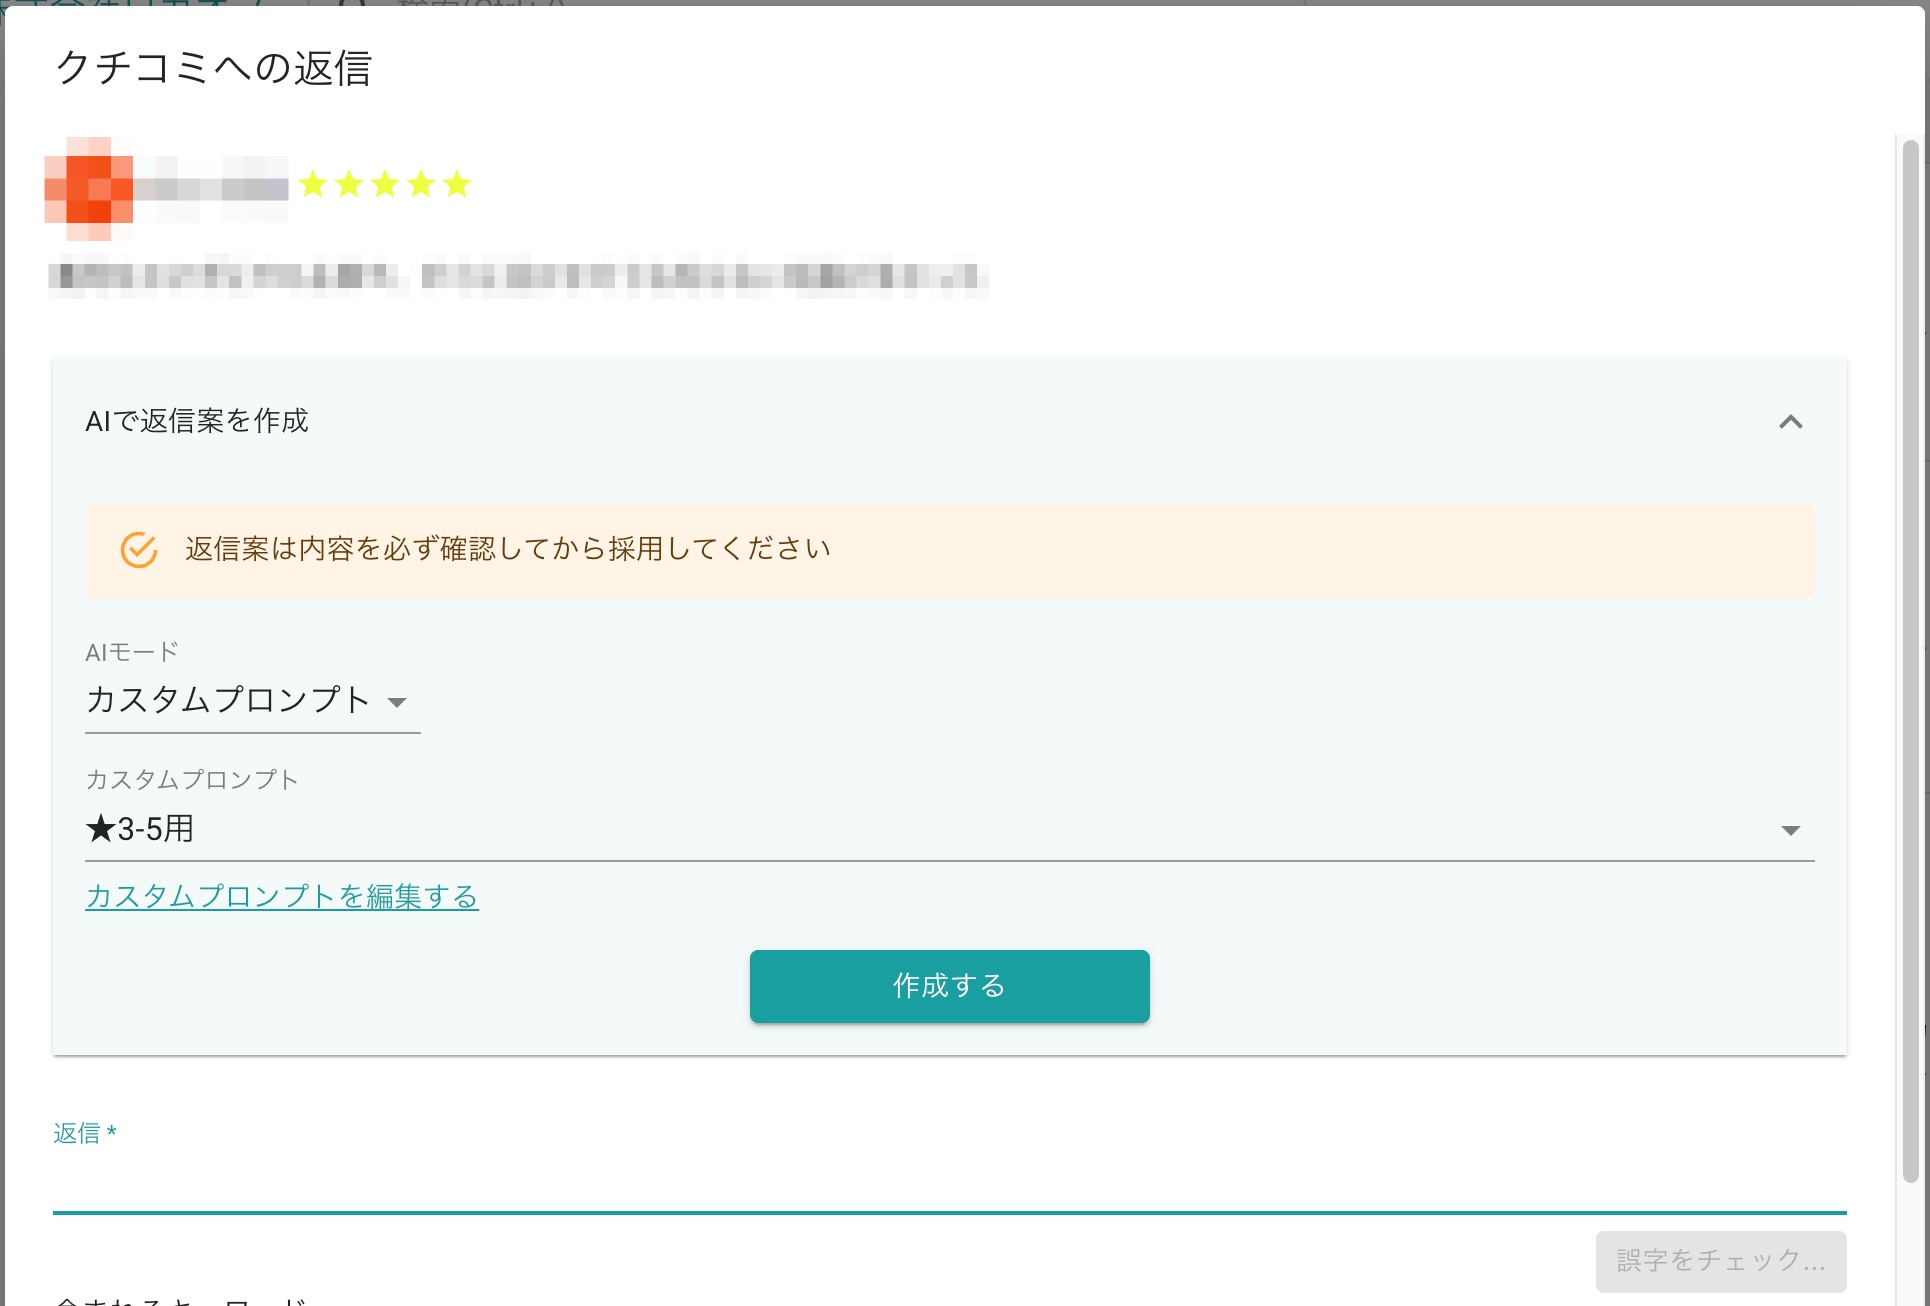Image resolution: width=1930 pixels, height=1306 pixels.
Task: Click the vertical scrollbar of the dialog
Action: coord(1909,660)
